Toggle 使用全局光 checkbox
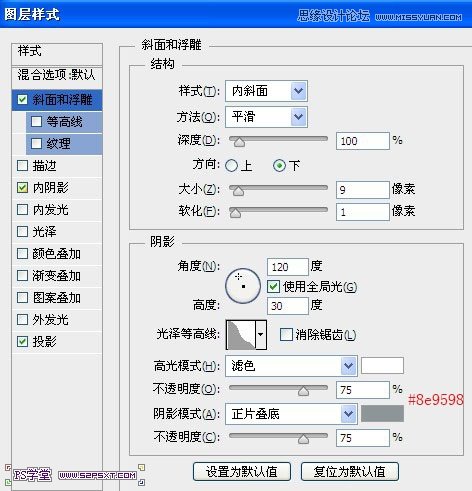 point(273,287)
